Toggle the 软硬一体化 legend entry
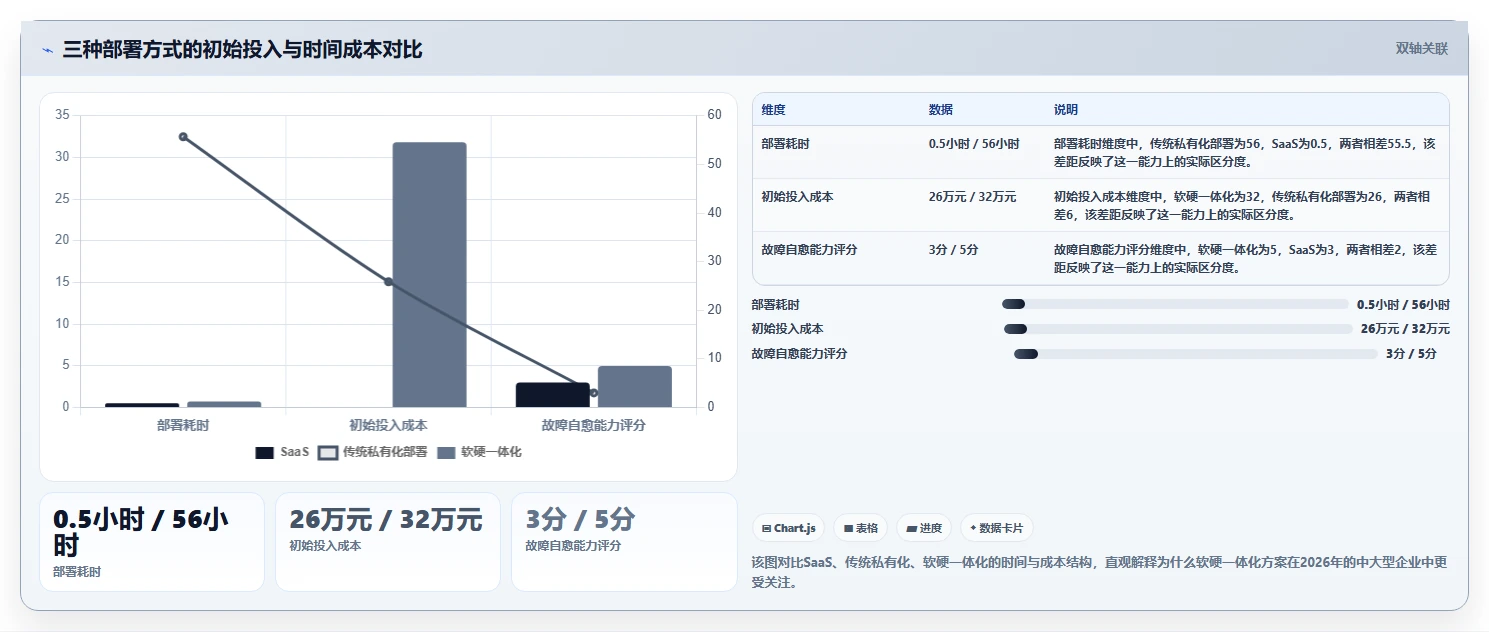 [479, 452]
